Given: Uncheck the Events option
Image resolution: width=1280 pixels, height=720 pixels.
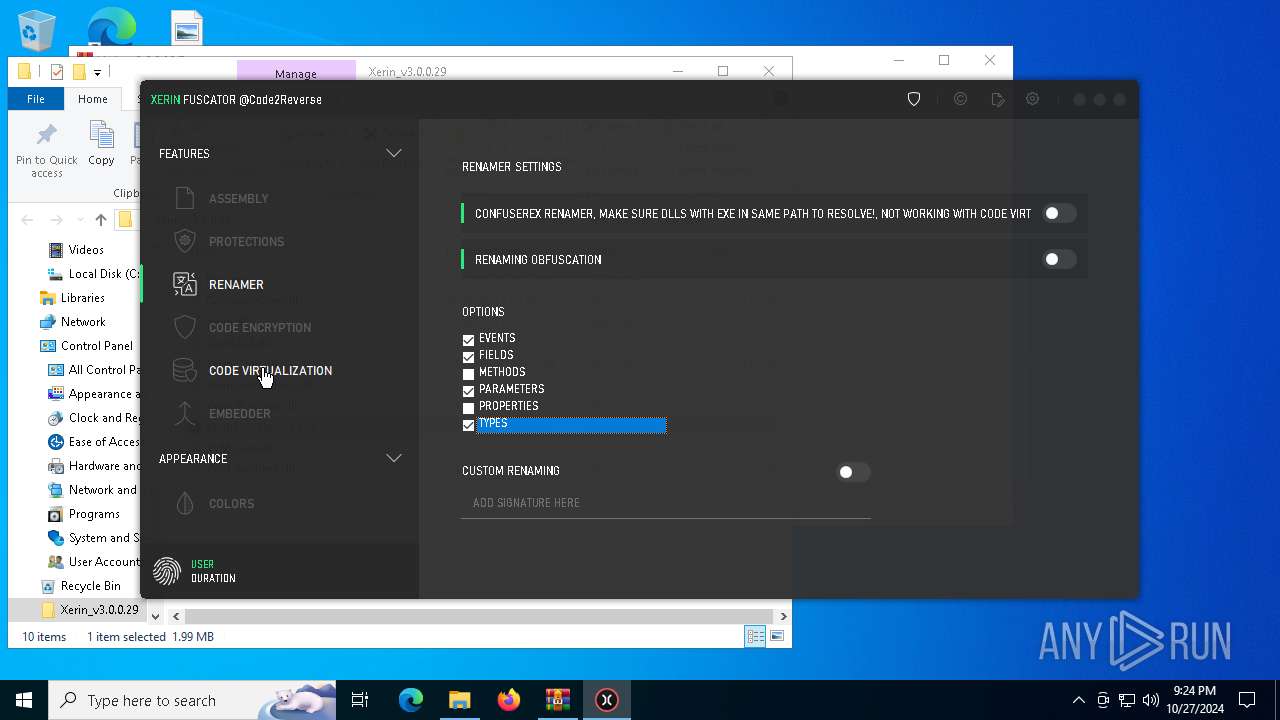Looking at the screenshot, I should 468,340.
